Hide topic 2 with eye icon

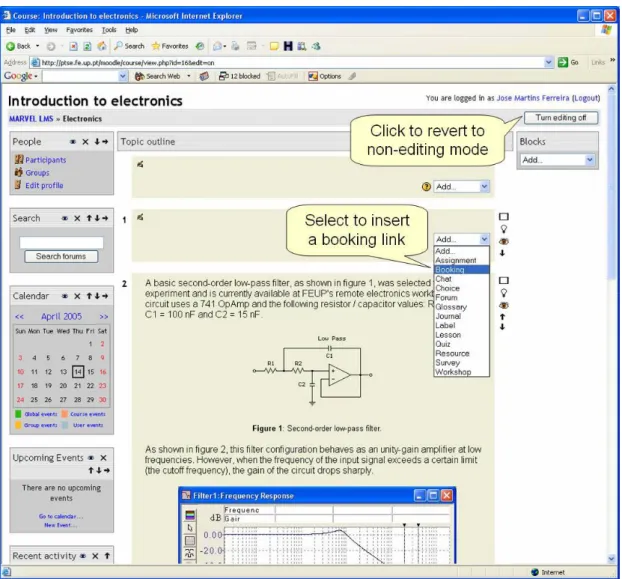pyautogui.click(x=503, y=305)
